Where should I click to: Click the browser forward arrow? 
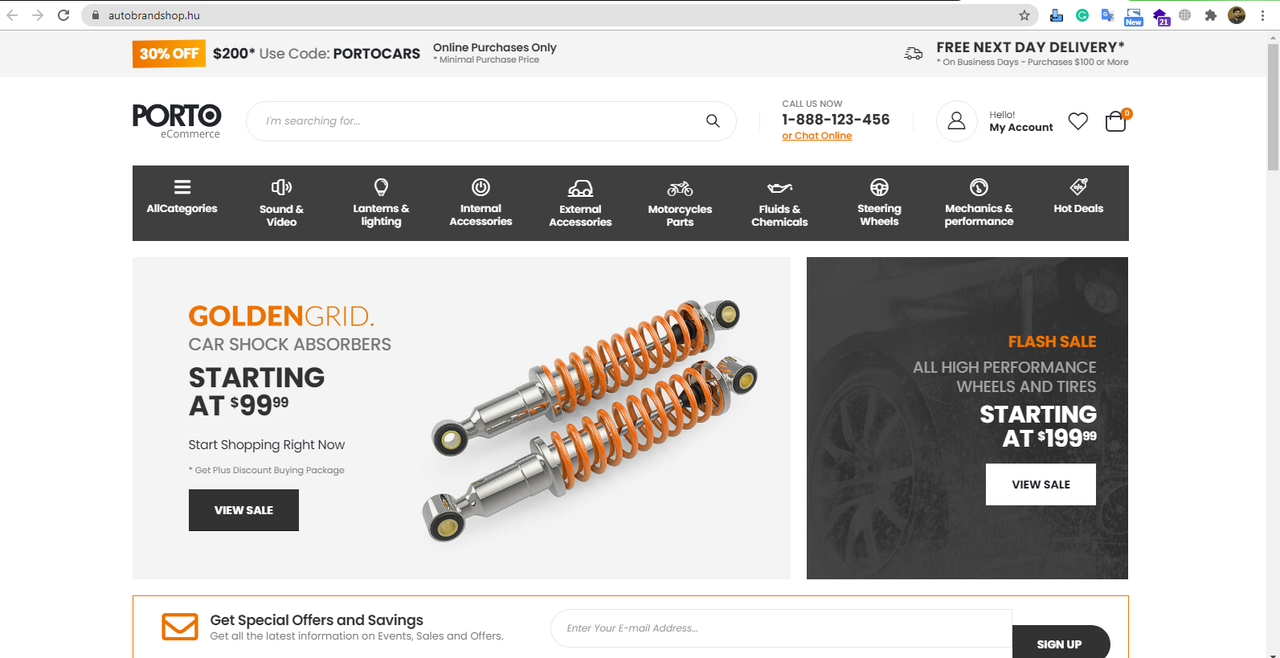[x=38, y=15]
